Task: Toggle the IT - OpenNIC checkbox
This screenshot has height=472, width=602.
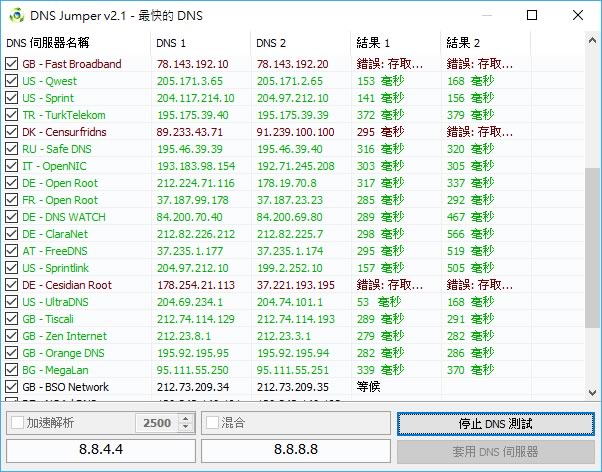Action: point(12,166)
